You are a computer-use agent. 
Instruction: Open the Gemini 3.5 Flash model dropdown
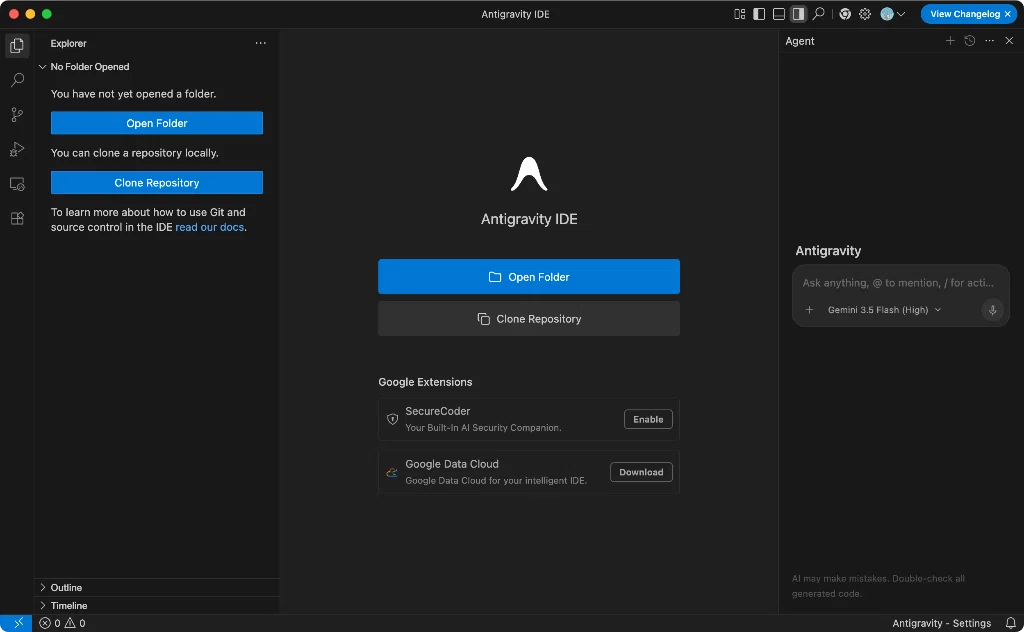[x=884, y=310]
